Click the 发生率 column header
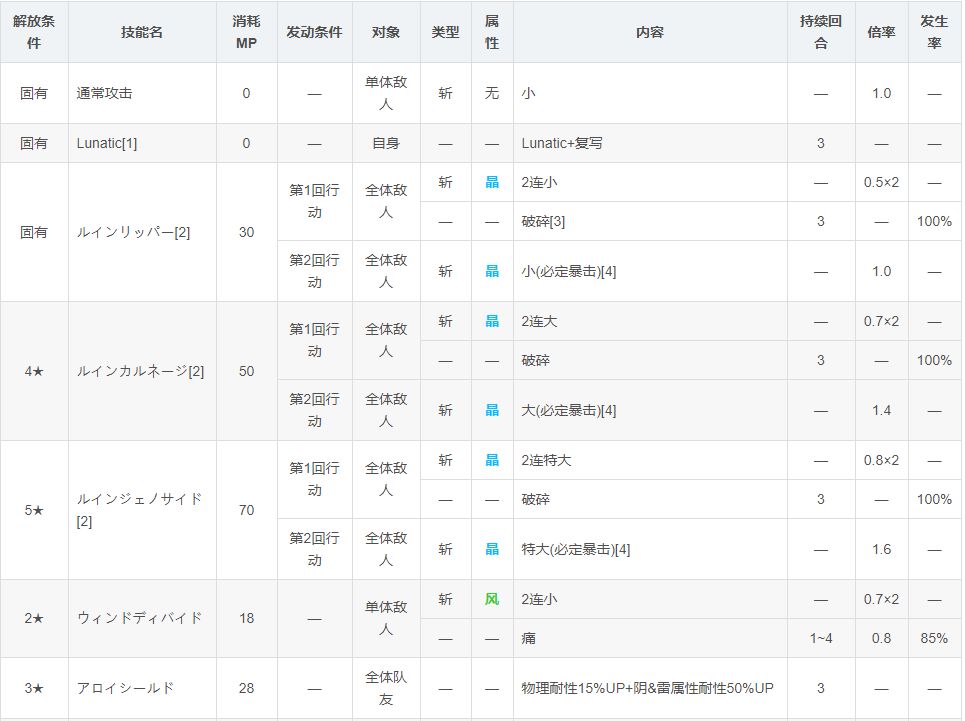 pyautogui.click(x=934, y=32)
